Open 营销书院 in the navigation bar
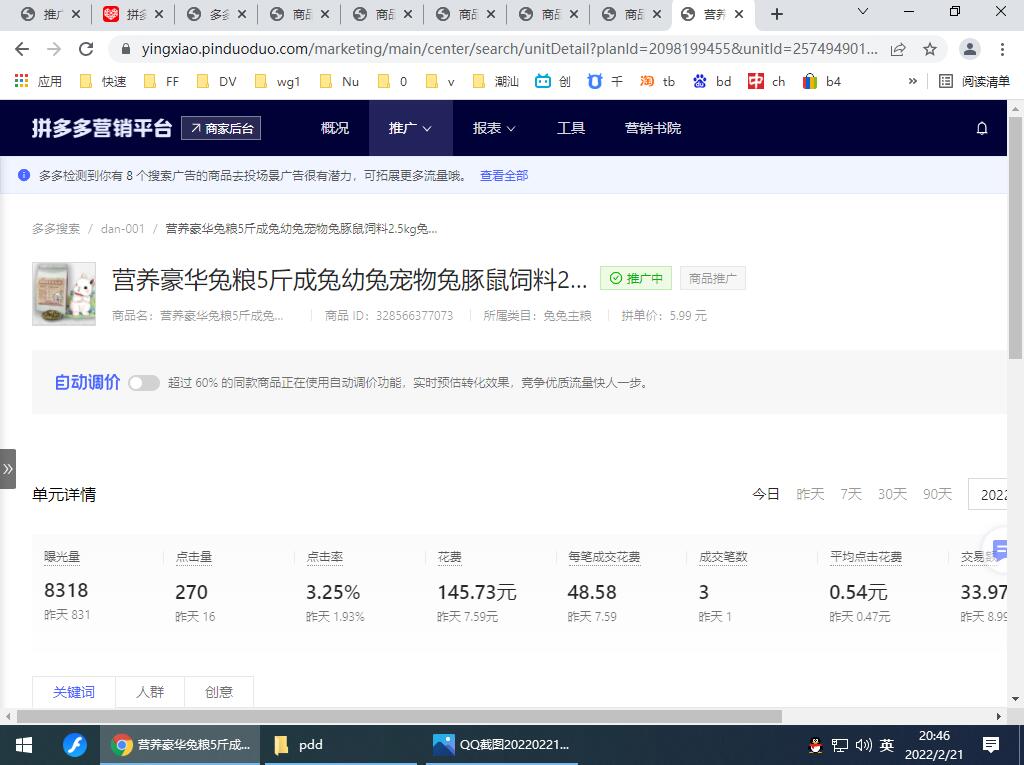This screenshot has height=765, width=1024. pos(652,128)
